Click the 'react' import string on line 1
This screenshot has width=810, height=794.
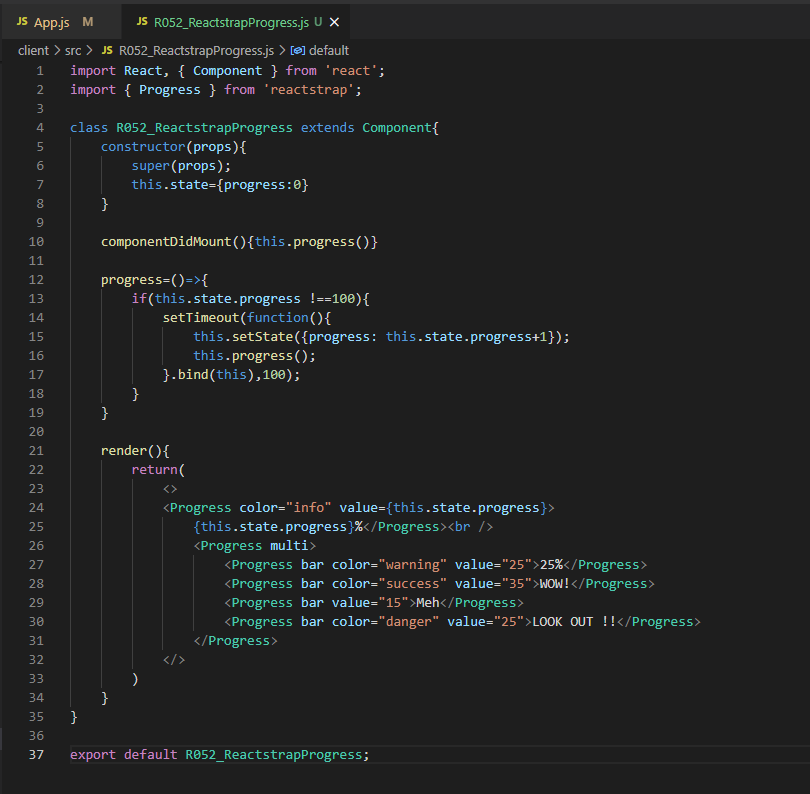coord(351,71)
